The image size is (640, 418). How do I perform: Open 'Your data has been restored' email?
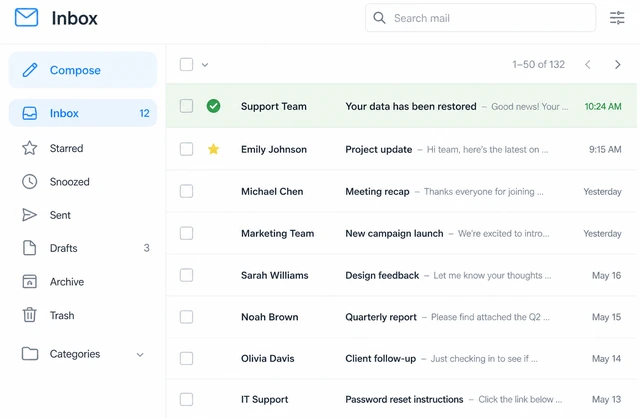click(402, 106)
